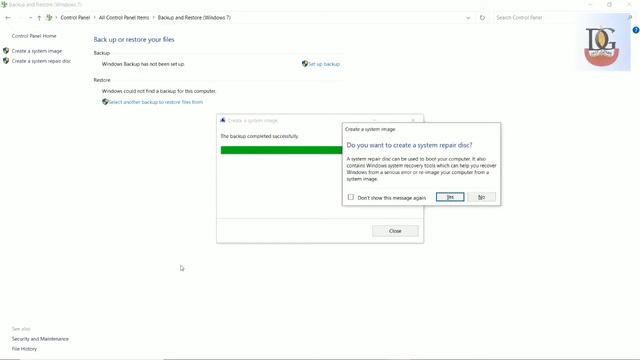The width and height of the screenshot is (640, 360).
Task: Minimize the Backup and Restore window
Action: coord(590,4)
